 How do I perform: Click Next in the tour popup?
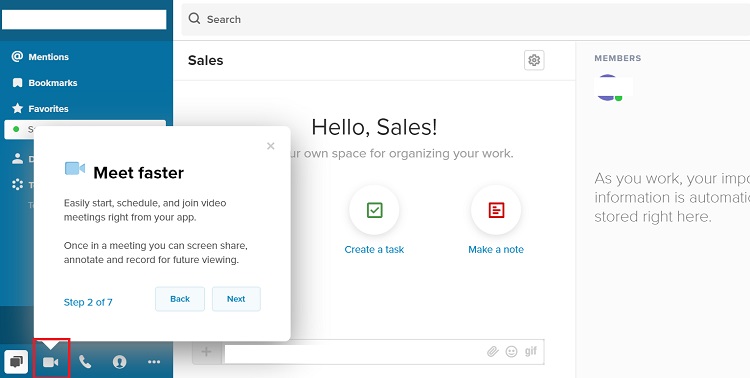(236, 299)
